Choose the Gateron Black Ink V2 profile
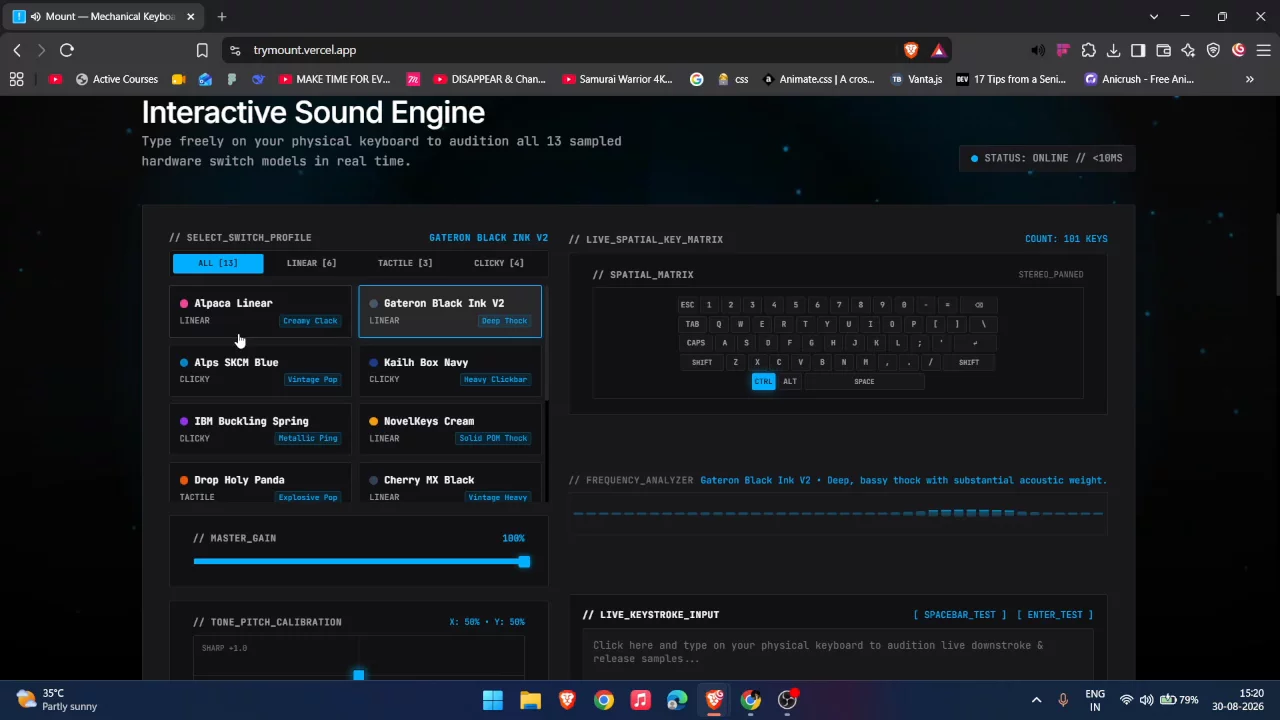 click(x=450, y=311)
